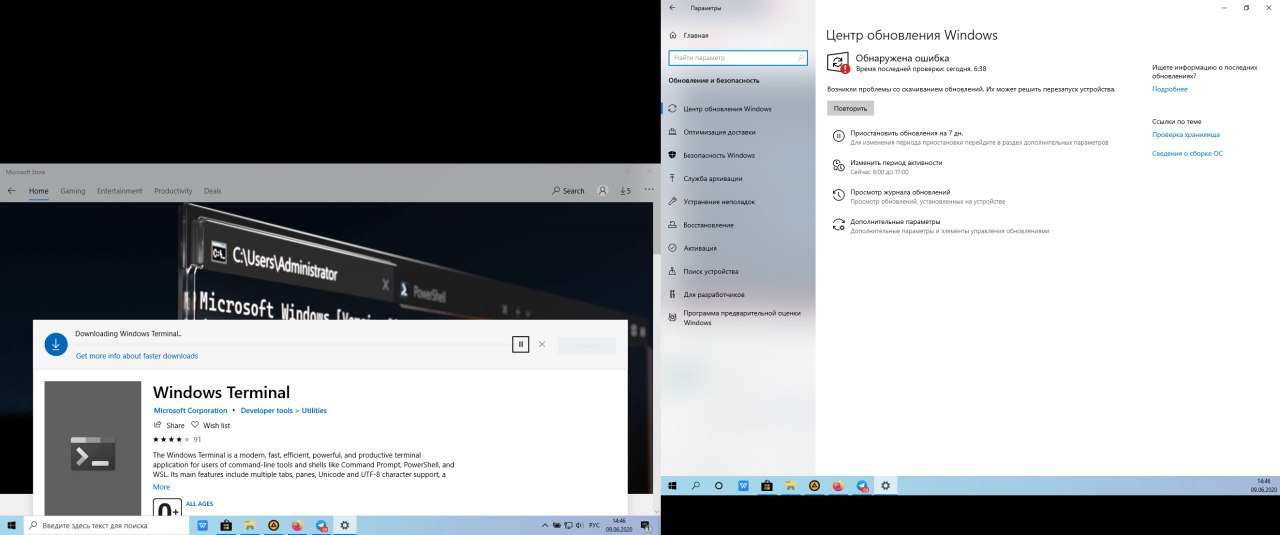Click the blue download arrow circle
The width and height of the screenshot is (1280, 535).
pyautogui.click(x=56, y=344)
